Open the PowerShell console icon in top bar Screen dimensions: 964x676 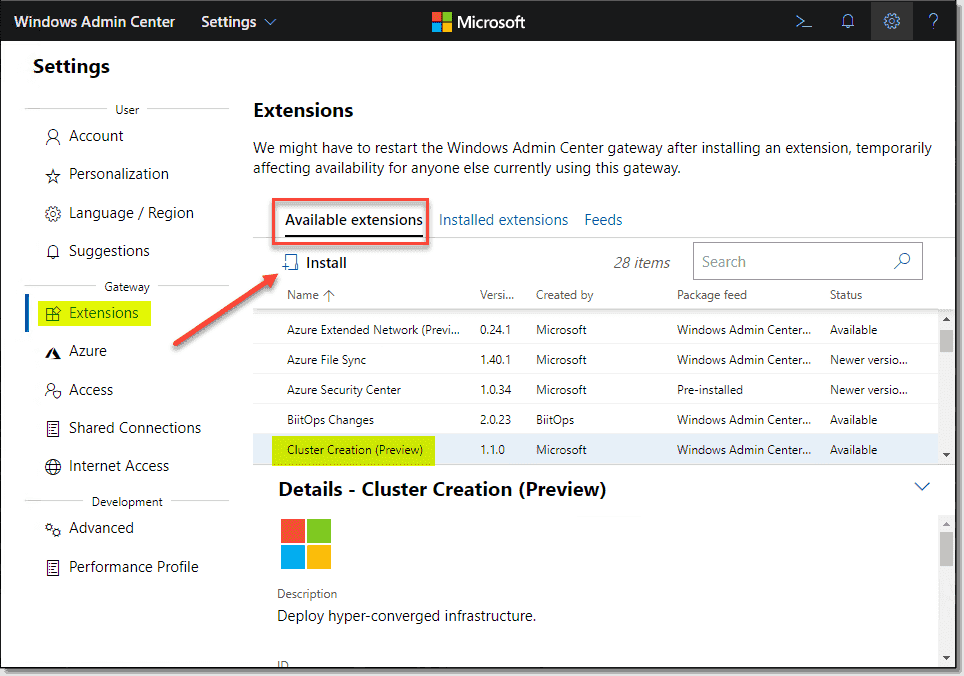point(803,21)
